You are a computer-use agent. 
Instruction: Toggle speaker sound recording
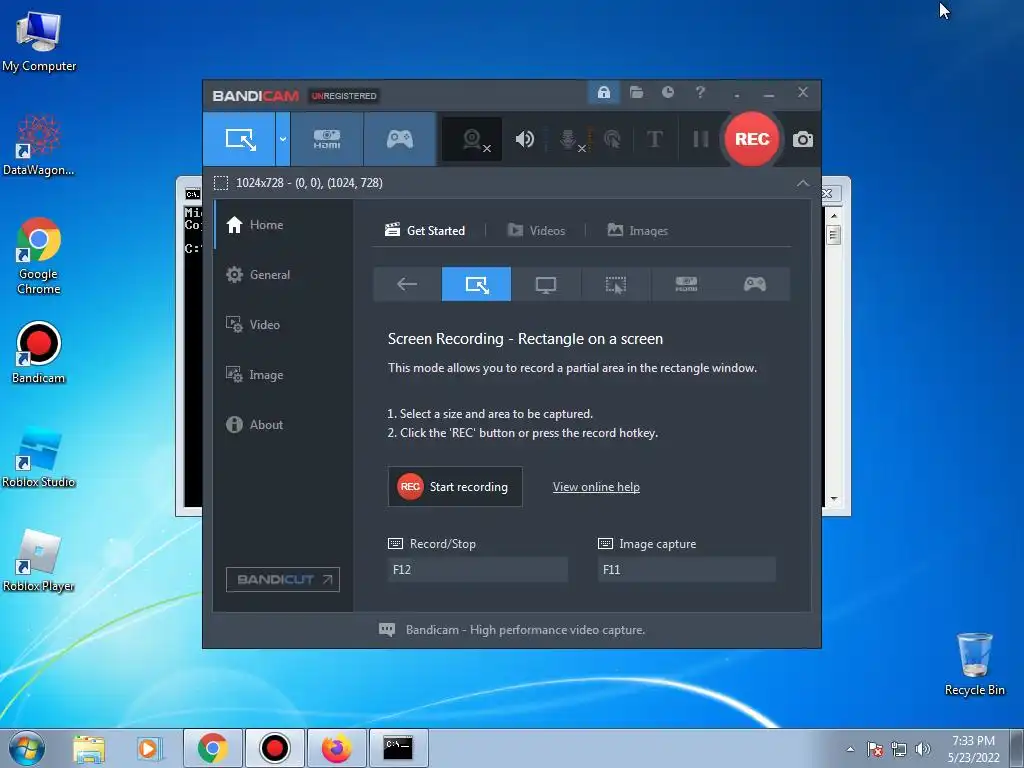tap(524, 139)
